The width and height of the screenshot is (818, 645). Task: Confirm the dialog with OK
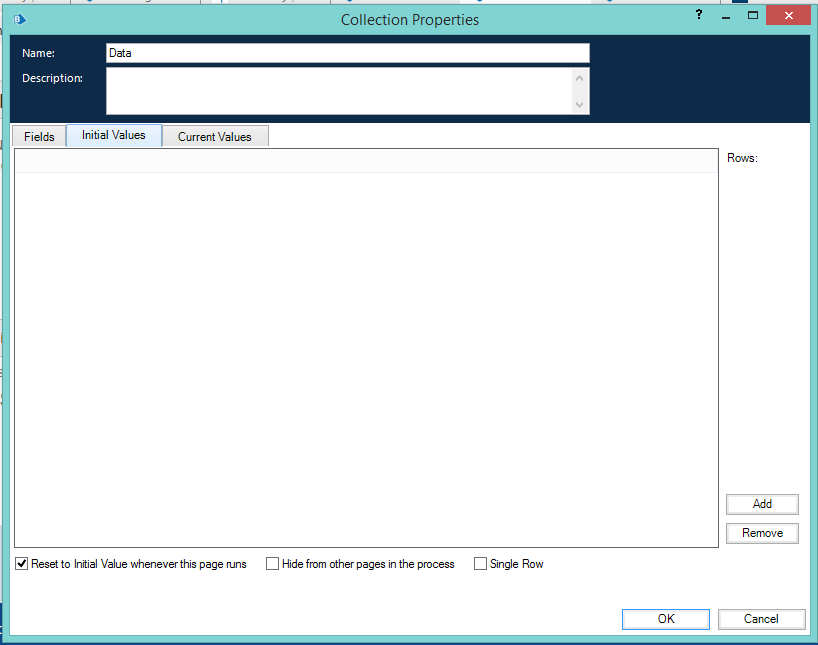(x=666, y=619)
